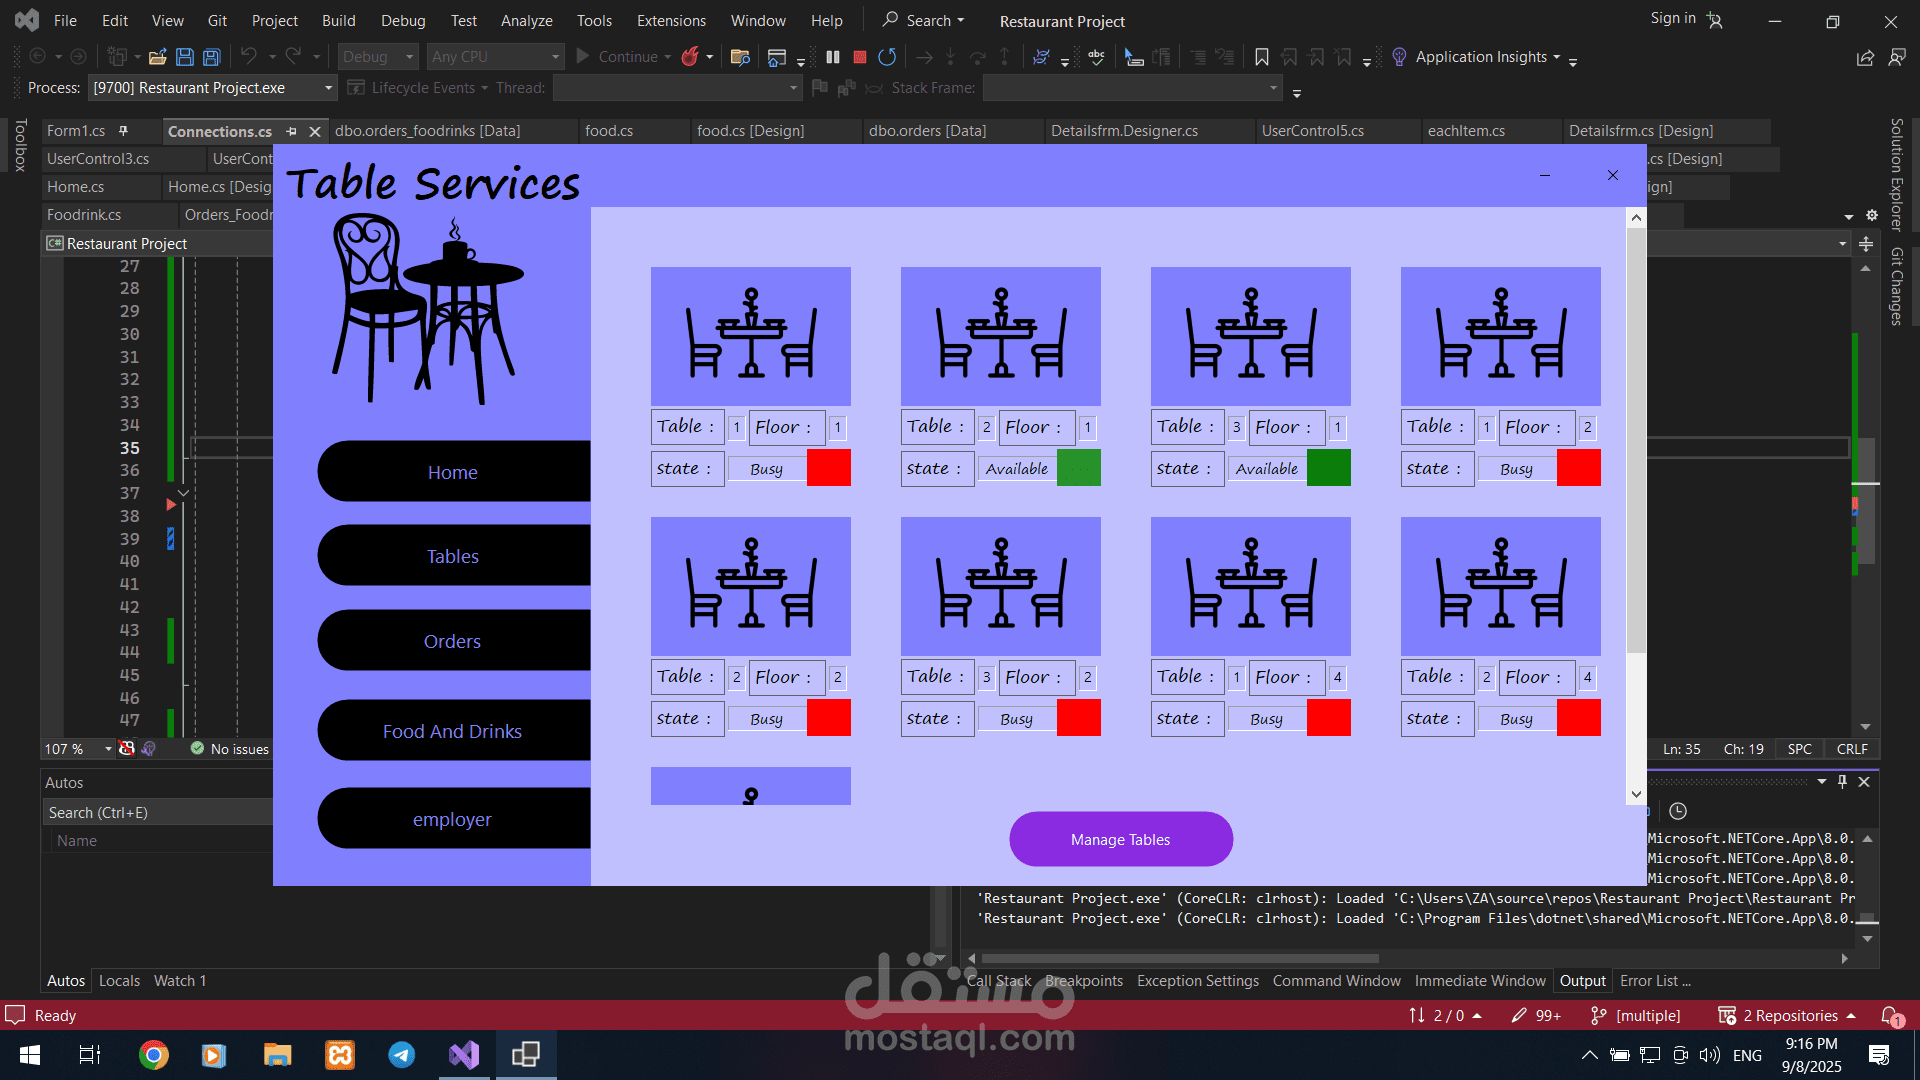Screen dimensions: 1920x1080
Task: Open XAMPP from taskbar
Action: pyautogui.click(x=340, y=1055)
